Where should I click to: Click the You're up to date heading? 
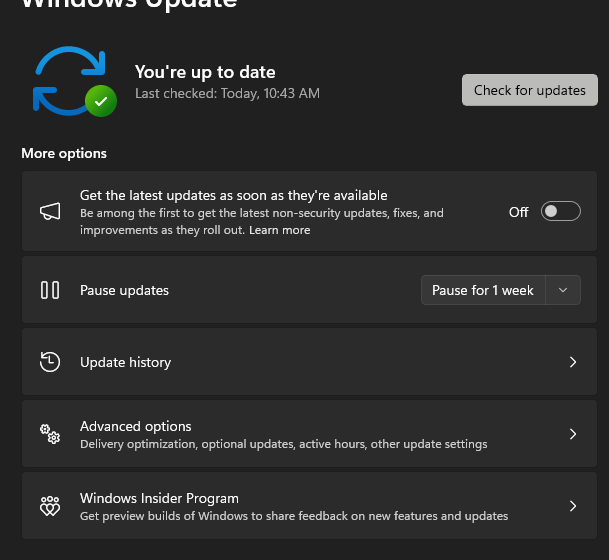(x=205, y=72)
